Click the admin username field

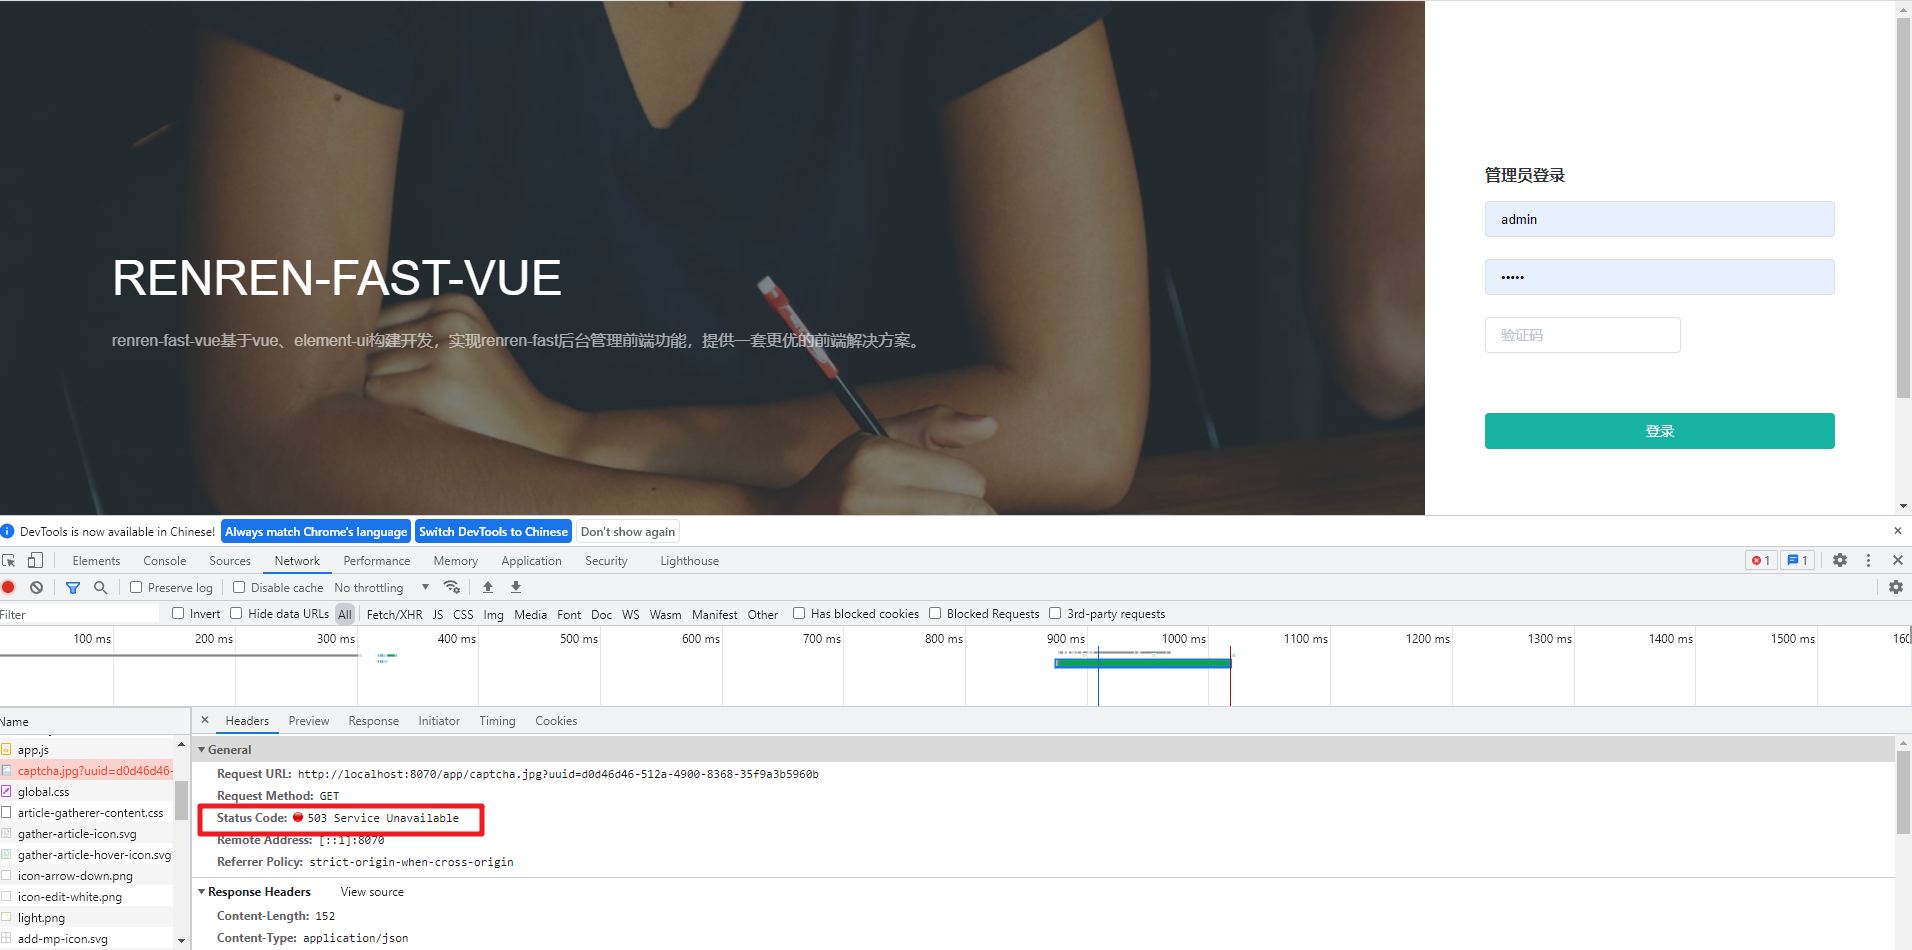(1660, 219)
